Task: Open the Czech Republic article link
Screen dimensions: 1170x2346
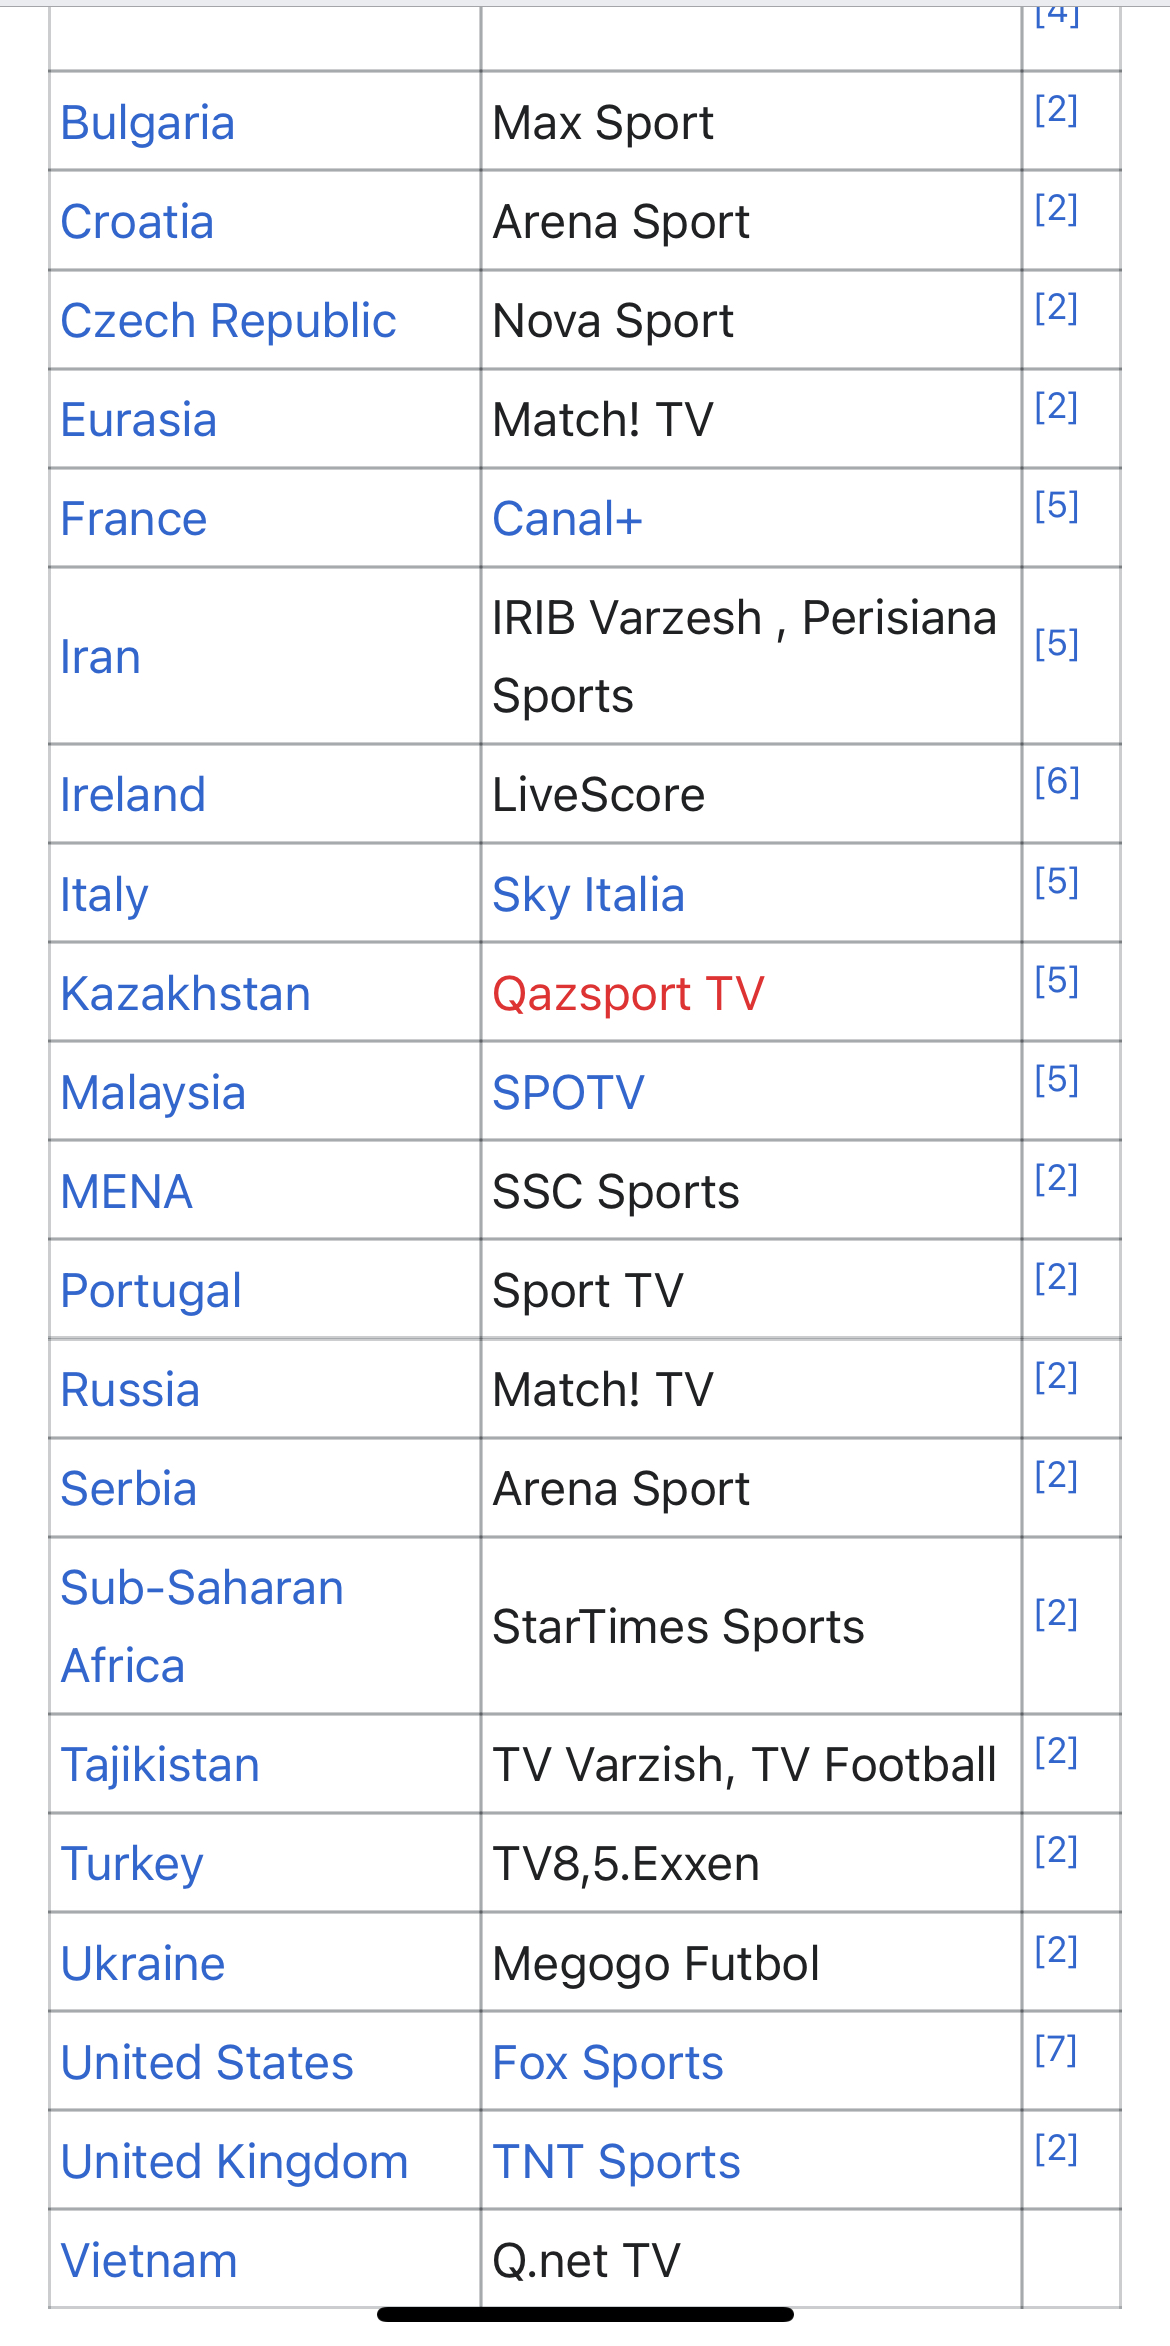Action: pos(228,321)
